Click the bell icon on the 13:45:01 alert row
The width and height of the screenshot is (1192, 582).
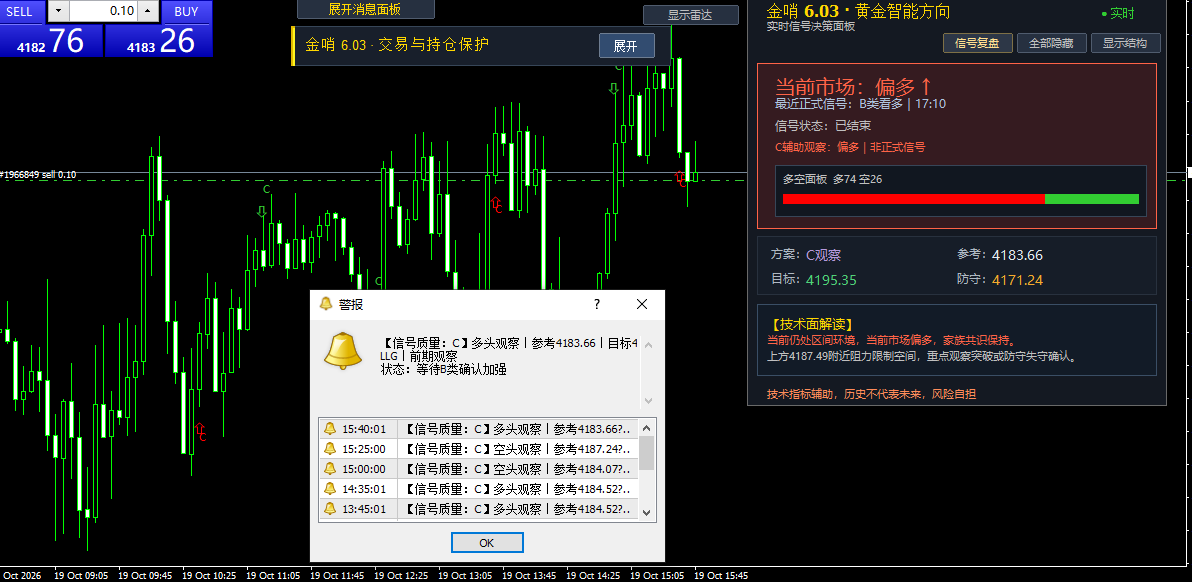[330, 508]
